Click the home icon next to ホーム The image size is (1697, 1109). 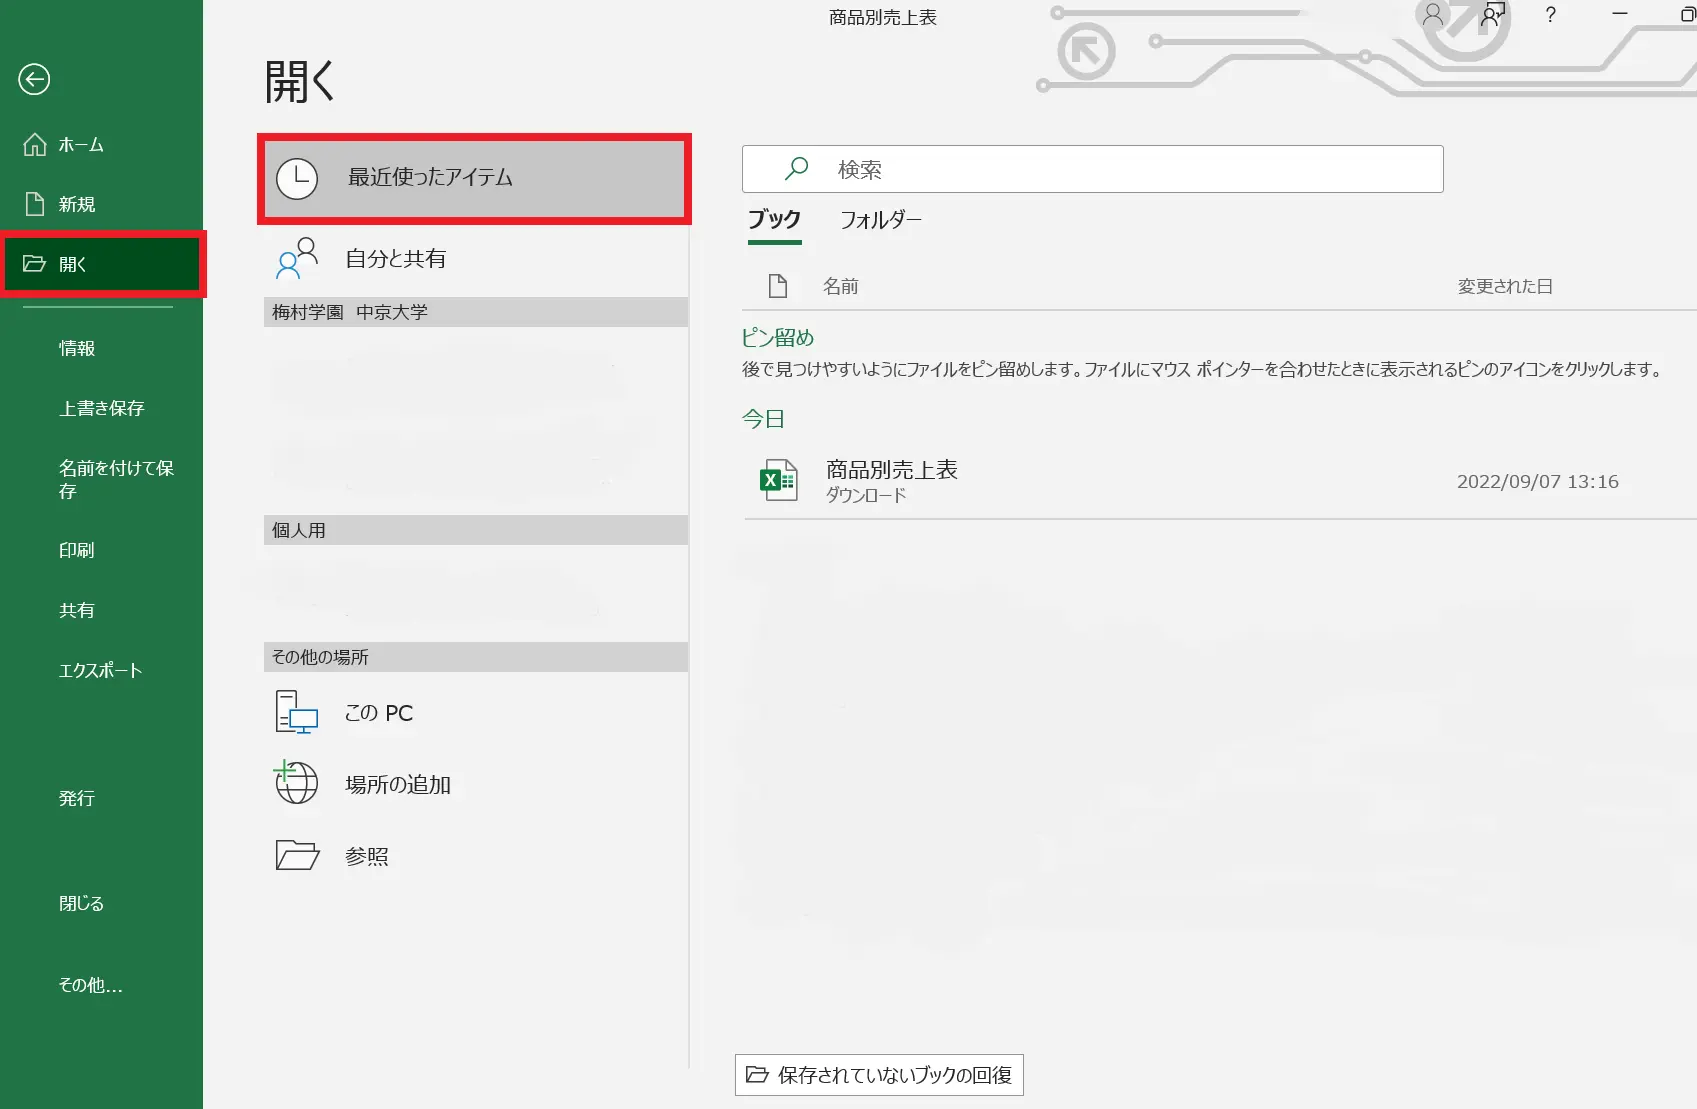pos(35,145)
